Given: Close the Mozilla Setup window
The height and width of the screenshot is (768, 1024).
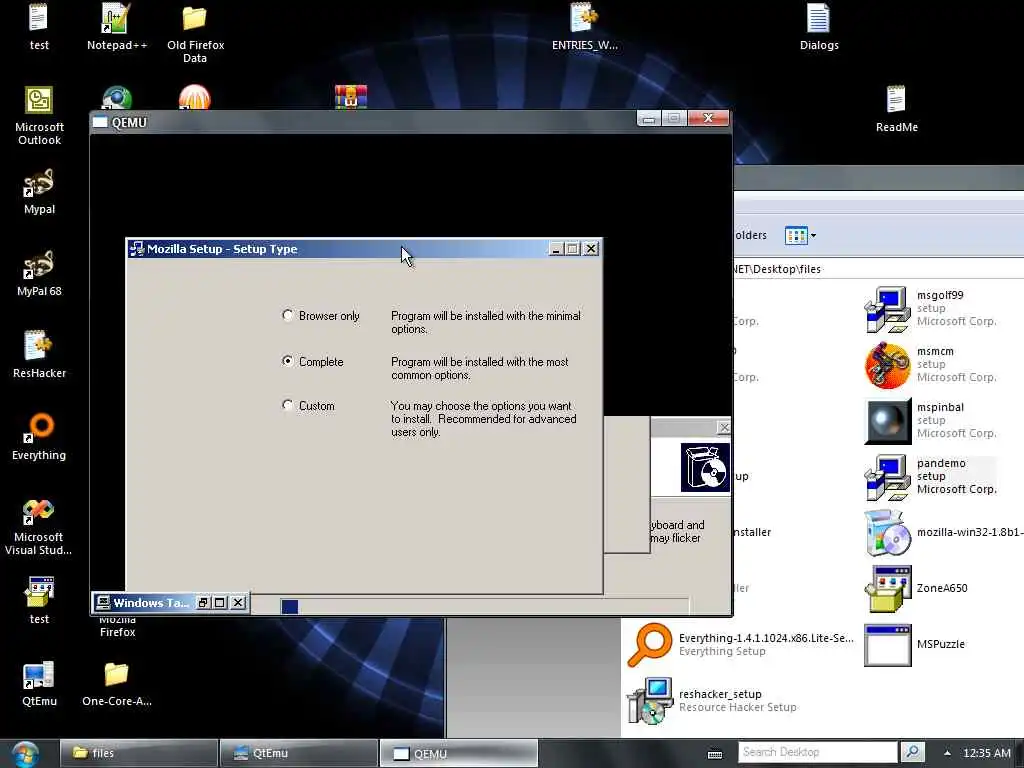Looking at the screenshot, I should click(590, 248).
